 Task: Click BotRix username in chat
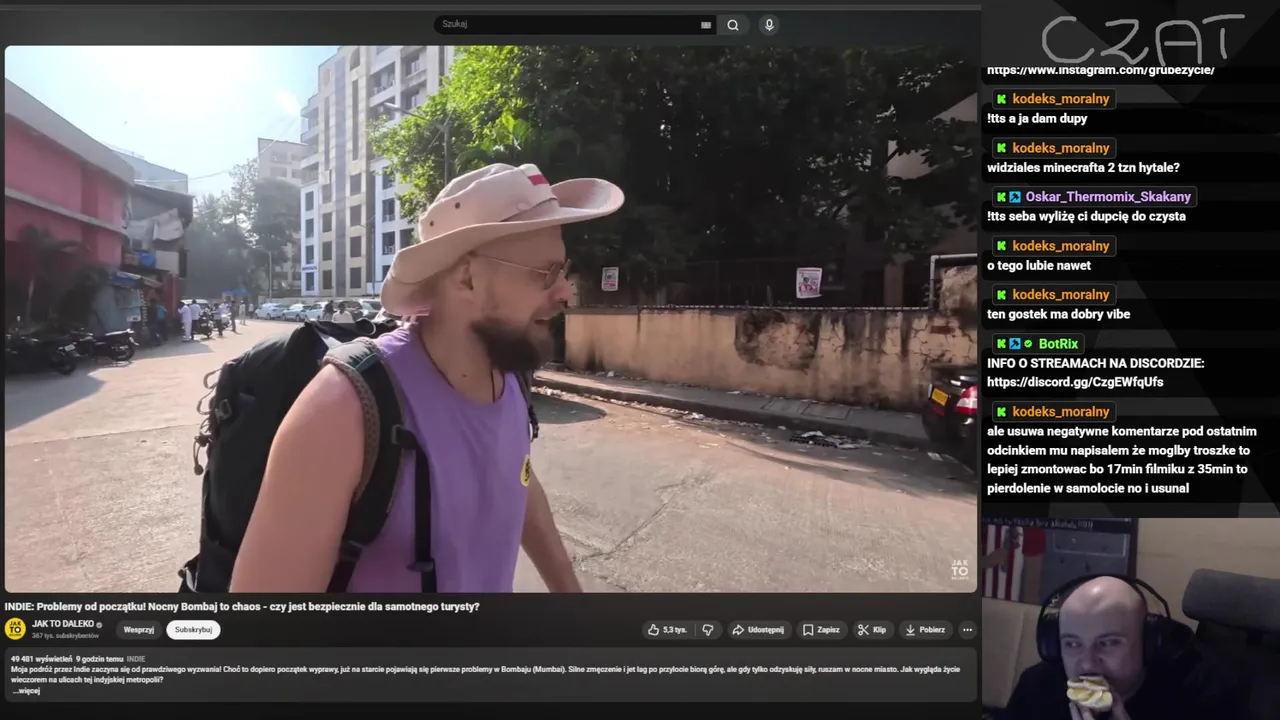(x=1058, y=344)
